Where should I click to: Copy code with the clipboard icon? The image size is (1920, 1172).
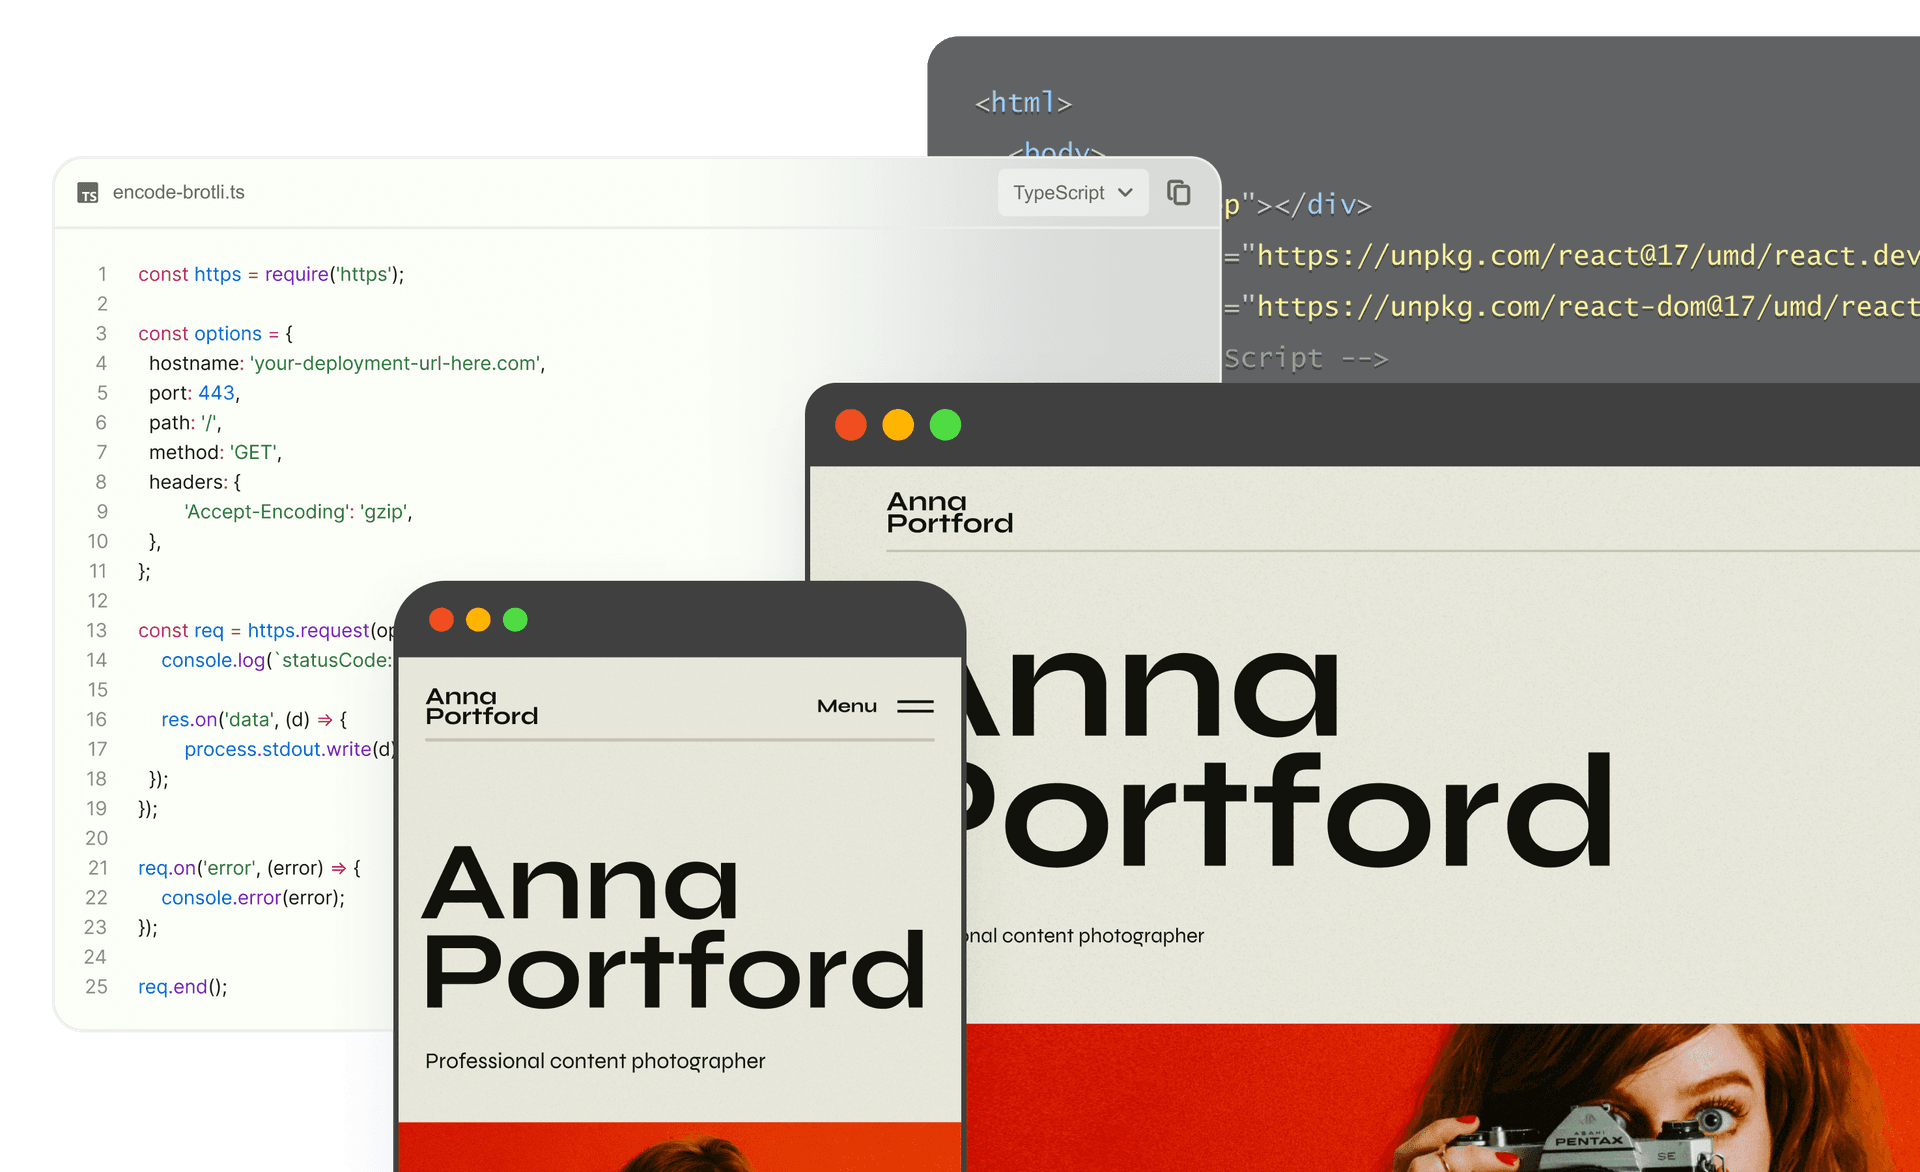pyautogui.click(x=1179, y=192)
